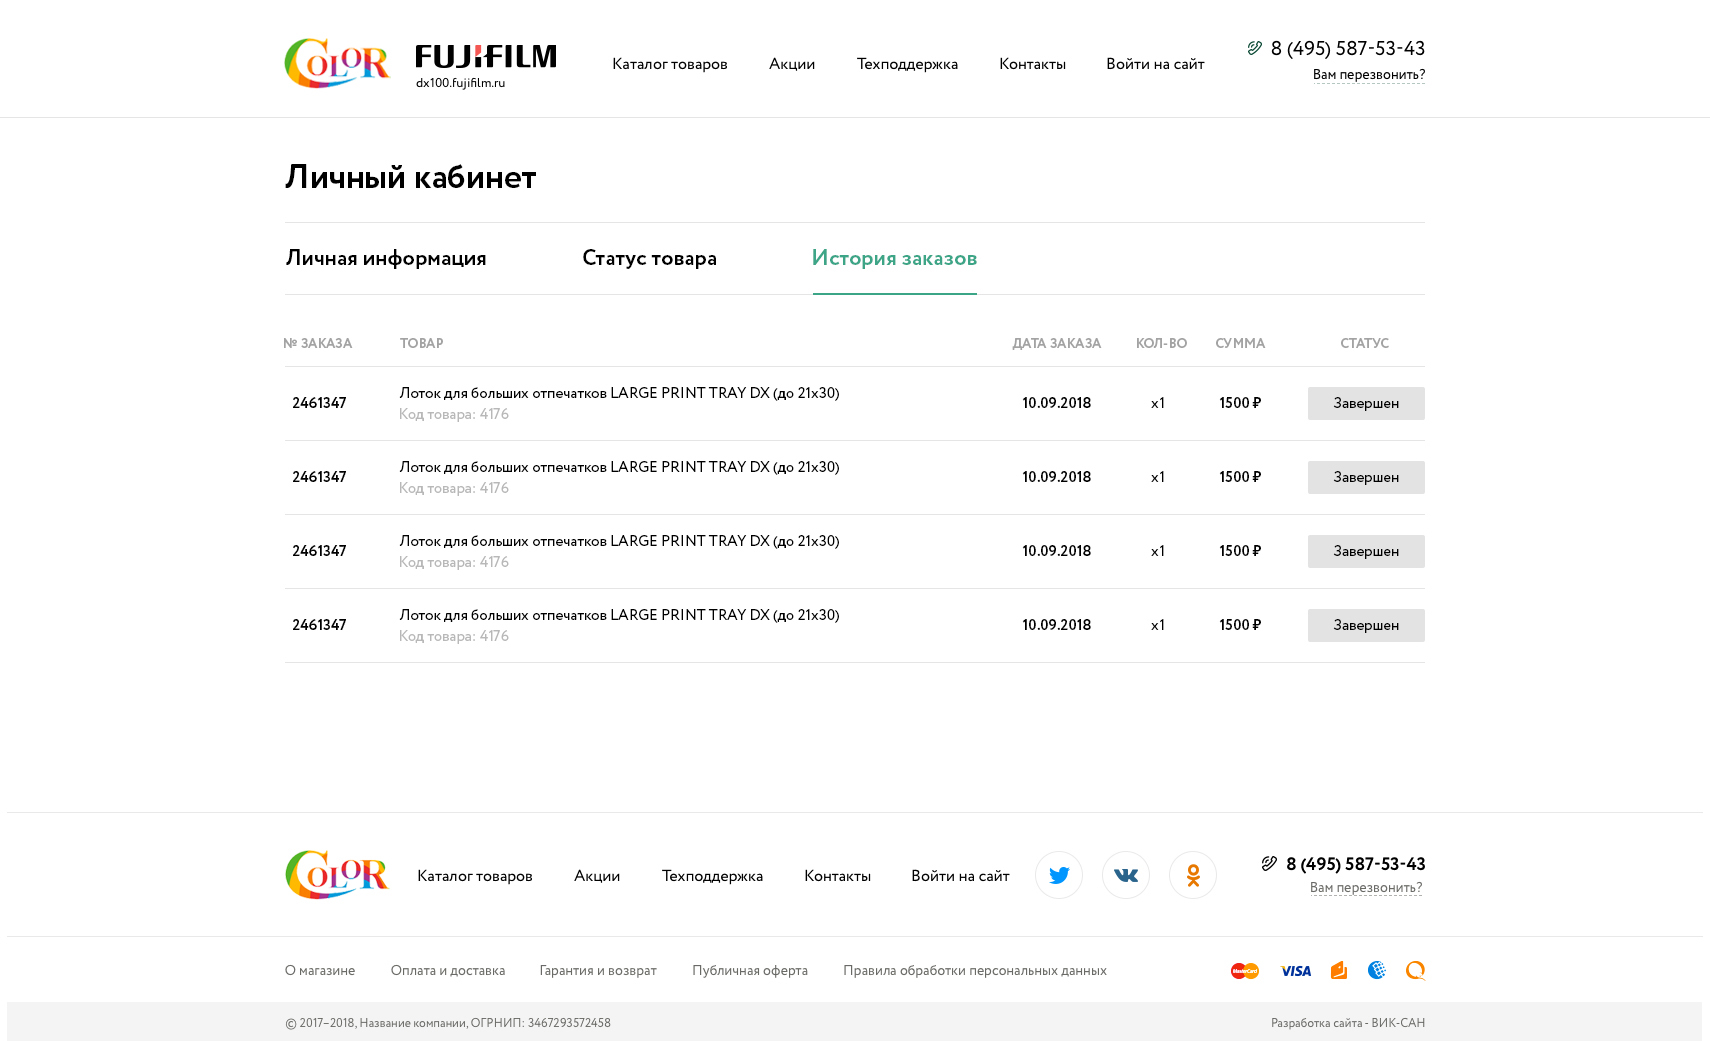This screenshot has width=1710, height=1042.
Task: Select the История заказов tab
Action: coord(894,258)
